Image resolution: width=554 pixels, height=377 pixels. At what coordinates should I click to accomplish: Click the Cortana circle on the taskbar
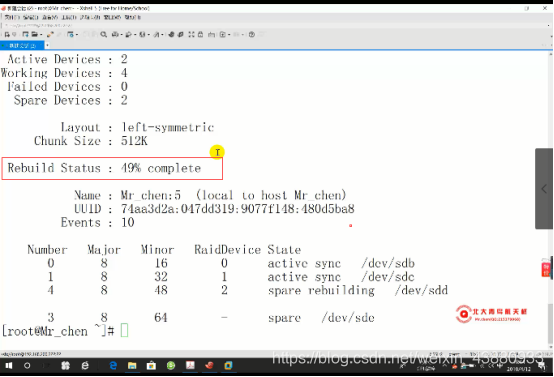coord(27,365)
